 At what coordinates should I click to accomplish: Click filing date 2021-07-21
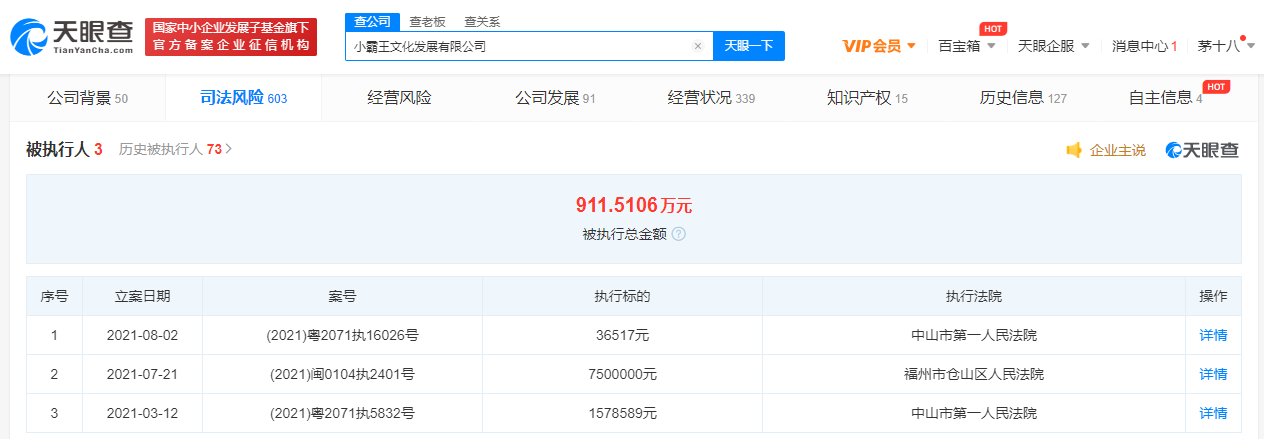click(x=142, y=374)
